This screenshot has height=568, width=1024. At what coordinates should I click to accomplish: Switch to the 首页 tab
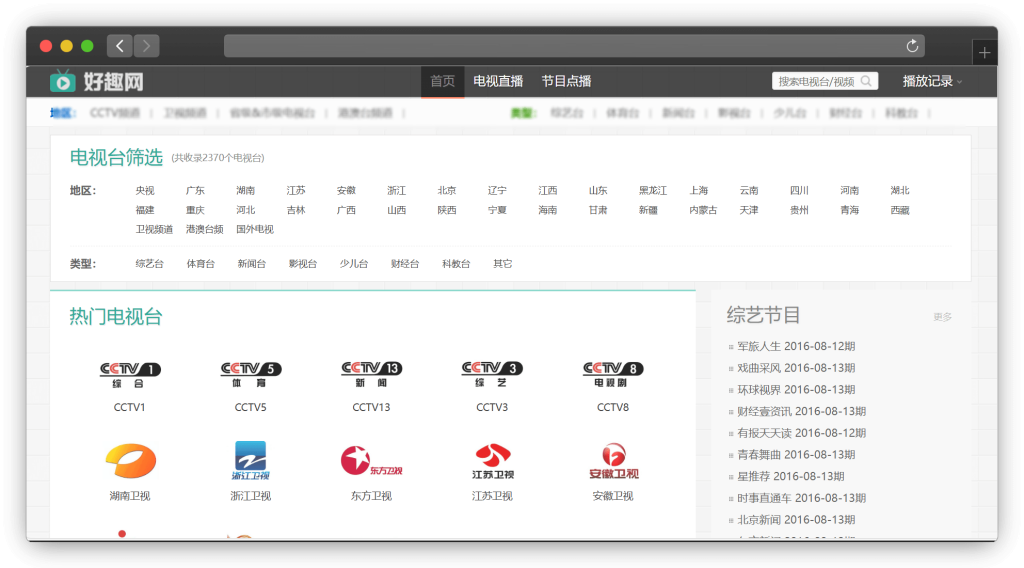click(x=442, y=82)
